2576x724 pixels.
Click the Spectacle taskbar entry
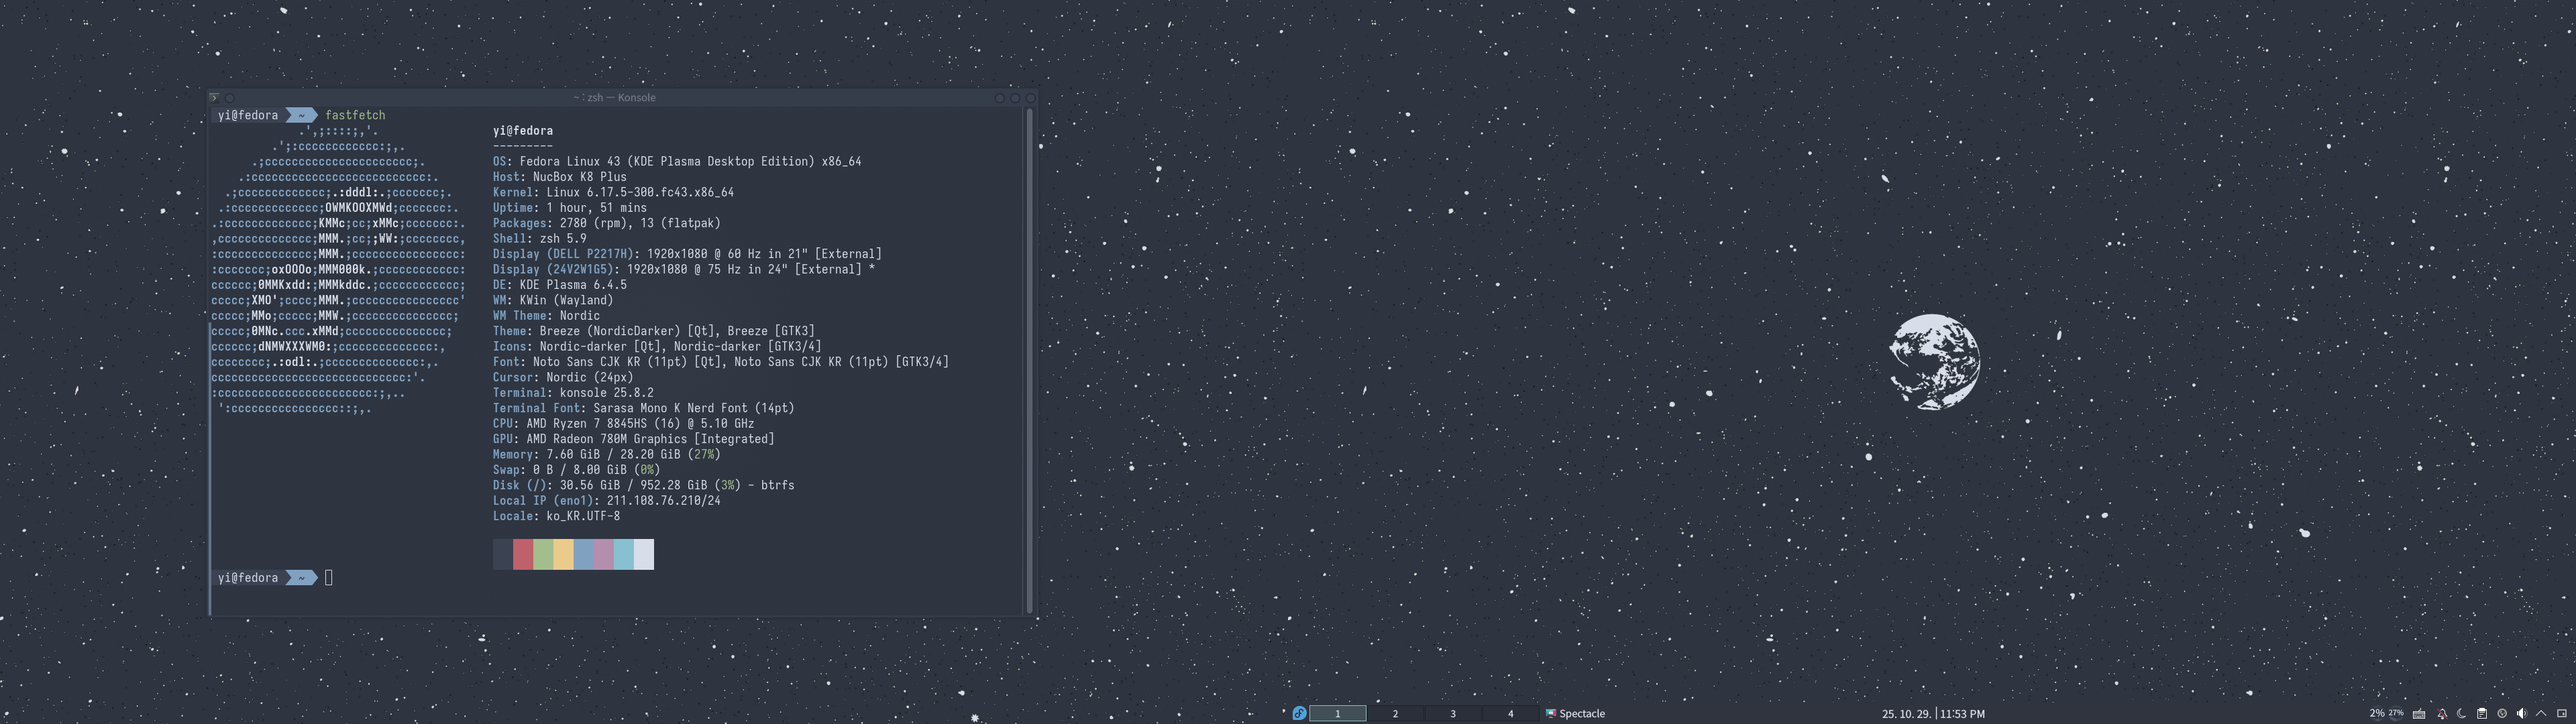(1576, 713)
